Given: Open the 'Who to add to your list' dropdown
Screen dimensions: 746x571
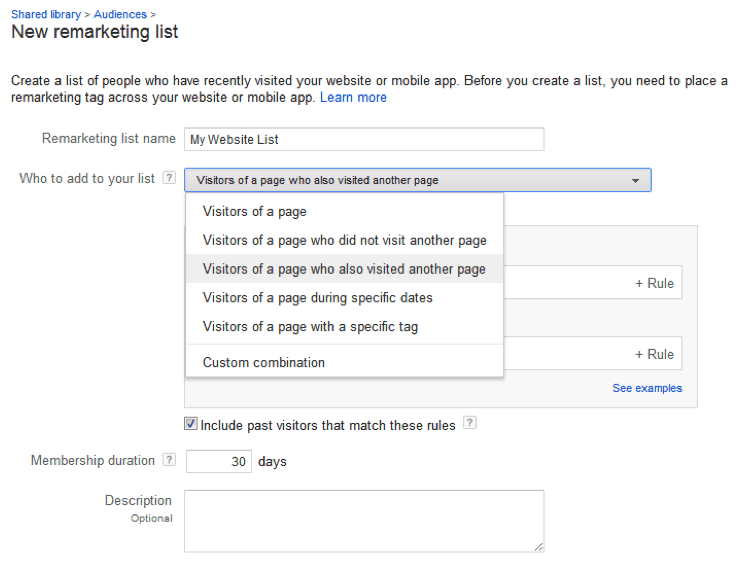Looking at the screenshot, I should (x=417, y=180).
